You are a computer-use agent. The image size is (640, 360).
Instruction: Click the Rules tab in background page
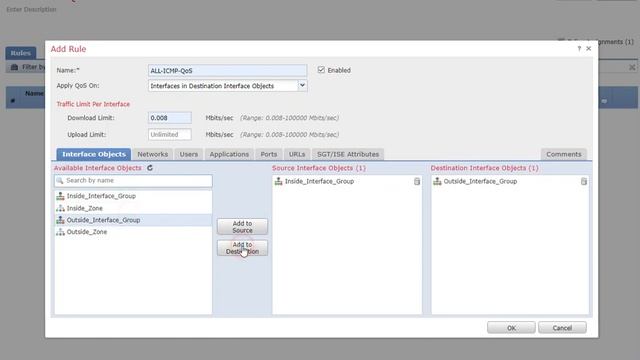pyautogui.click(x=20, y=53)
